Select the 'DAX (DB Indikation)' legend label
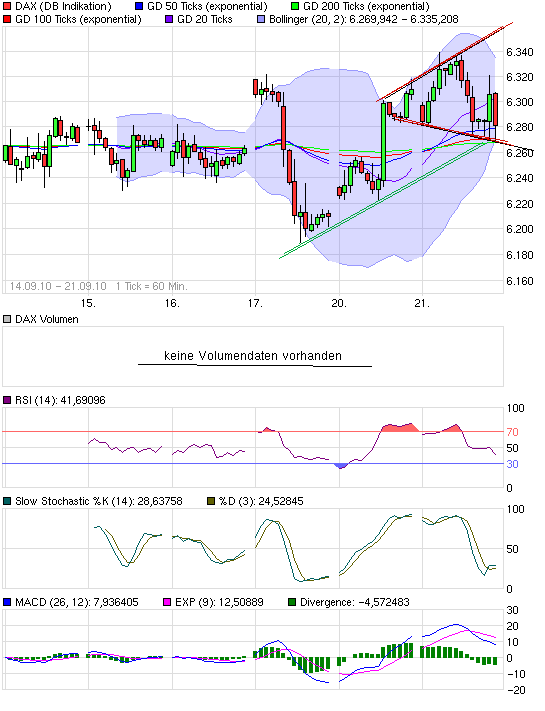 pyautogui.click(x=63, y=6)
